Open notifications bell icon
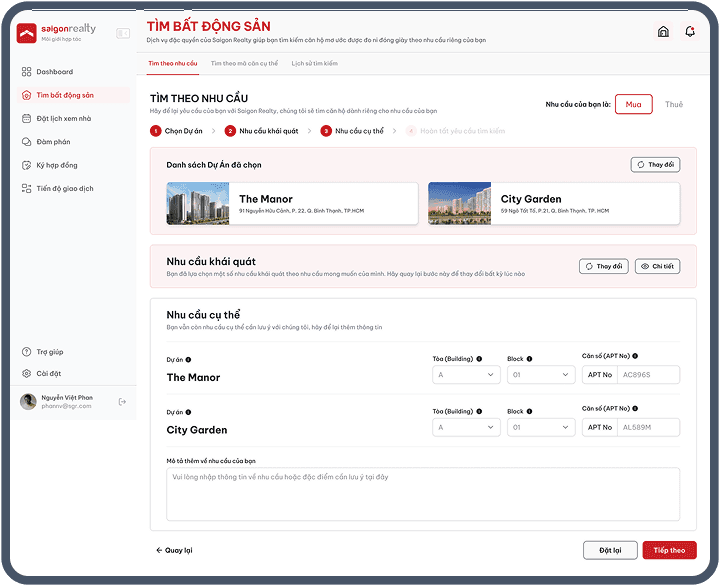Viewport: 719px width, 585px height. (690, 31)
